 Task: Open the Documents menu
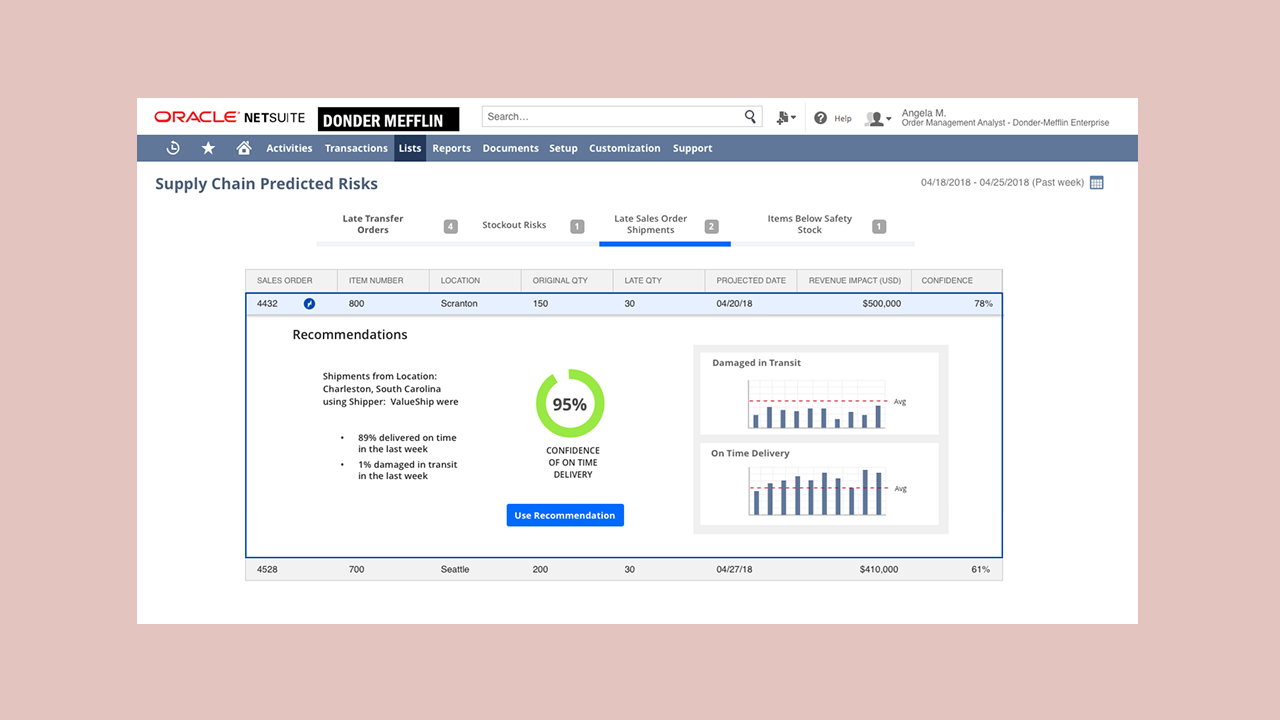pyautogui.click(x=511, y=148)
